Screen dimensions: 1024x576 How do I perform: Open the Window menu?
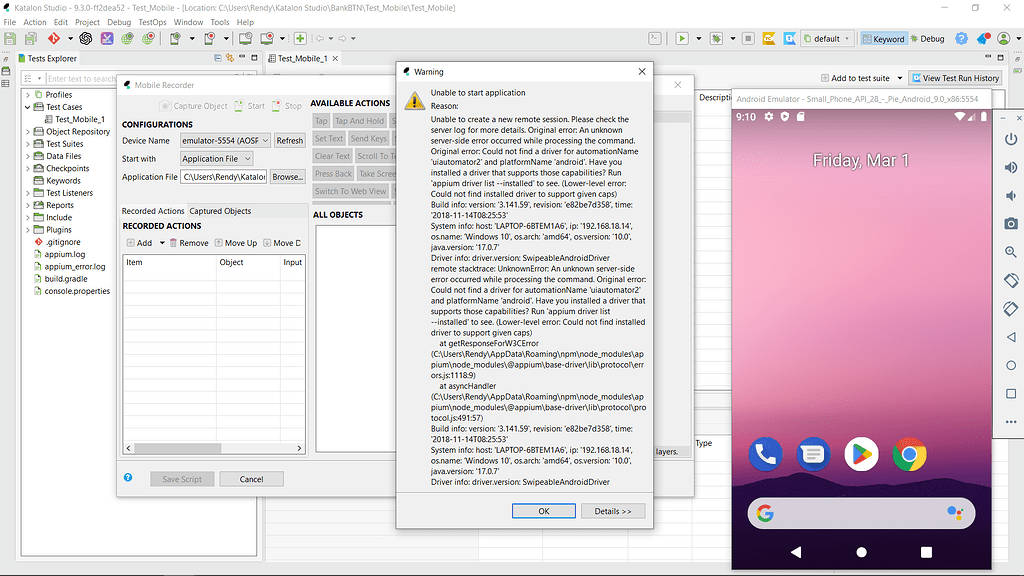click(x=188, y=22)
